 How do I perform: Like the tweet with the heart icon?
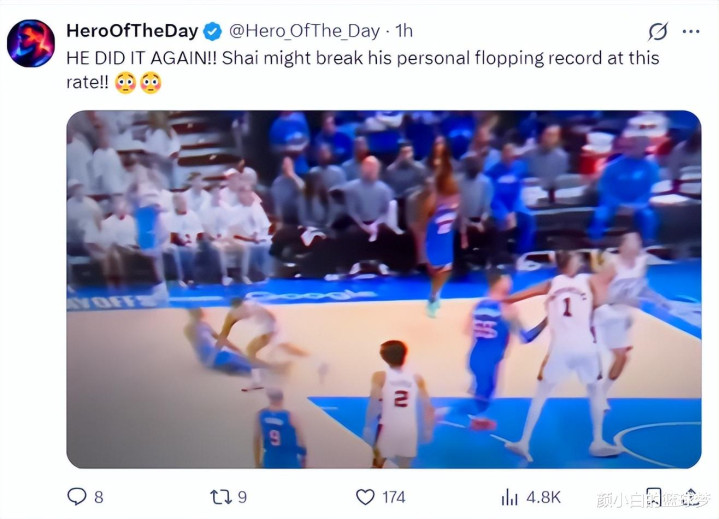[365, 497]
